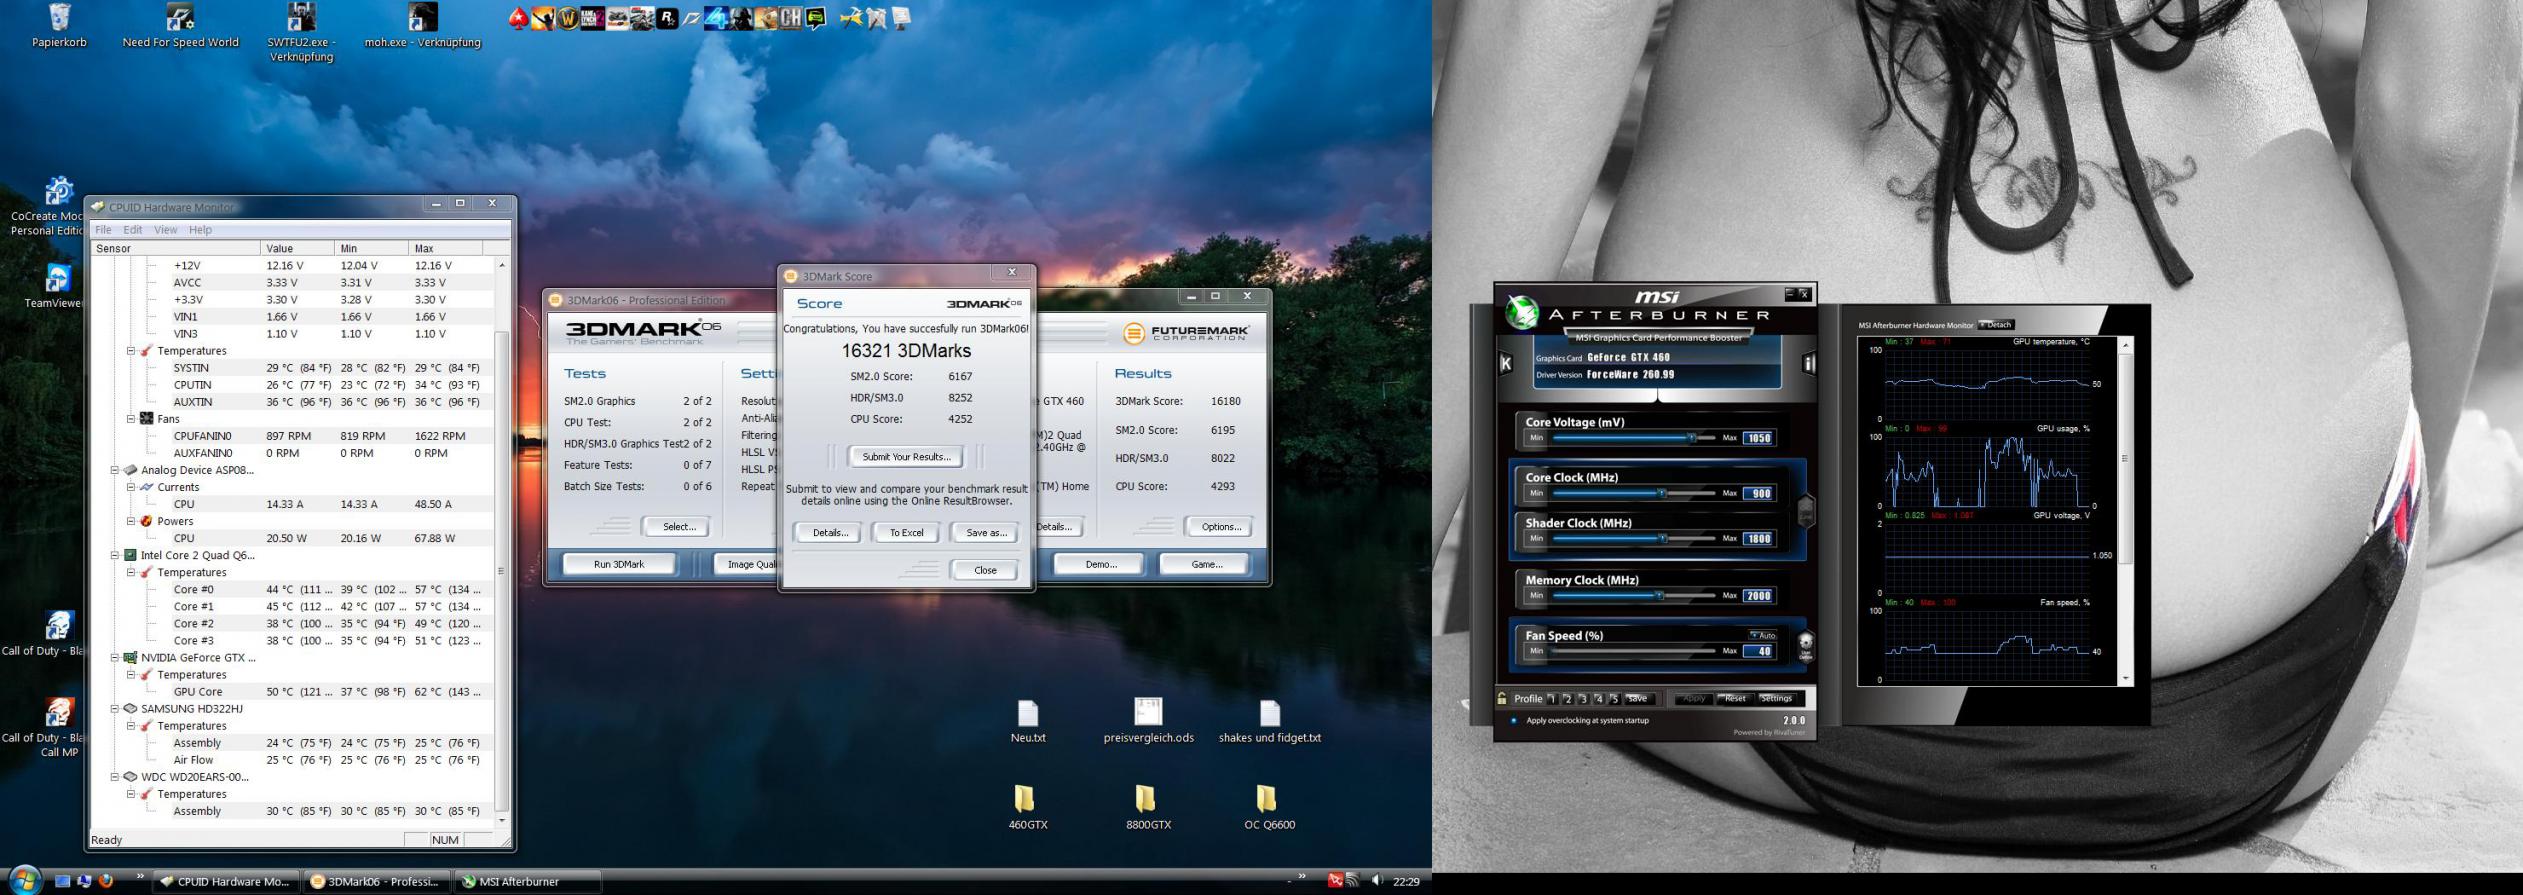
Task: Collapse the WDC WD20EARS node
Action: (115, 777)
